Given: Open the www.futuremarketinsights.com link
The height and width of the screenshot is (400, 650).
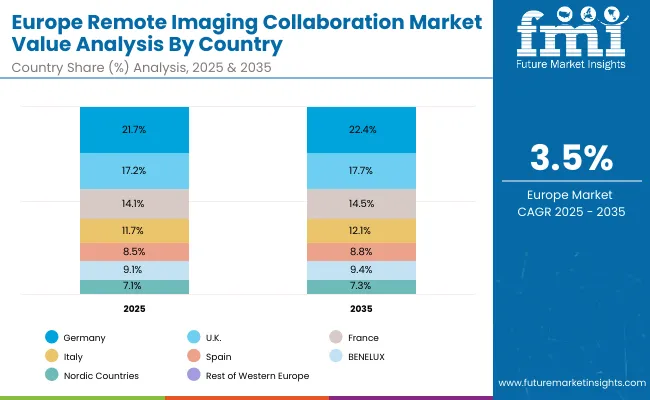Looking at the screenshot, I should (572, 383).
